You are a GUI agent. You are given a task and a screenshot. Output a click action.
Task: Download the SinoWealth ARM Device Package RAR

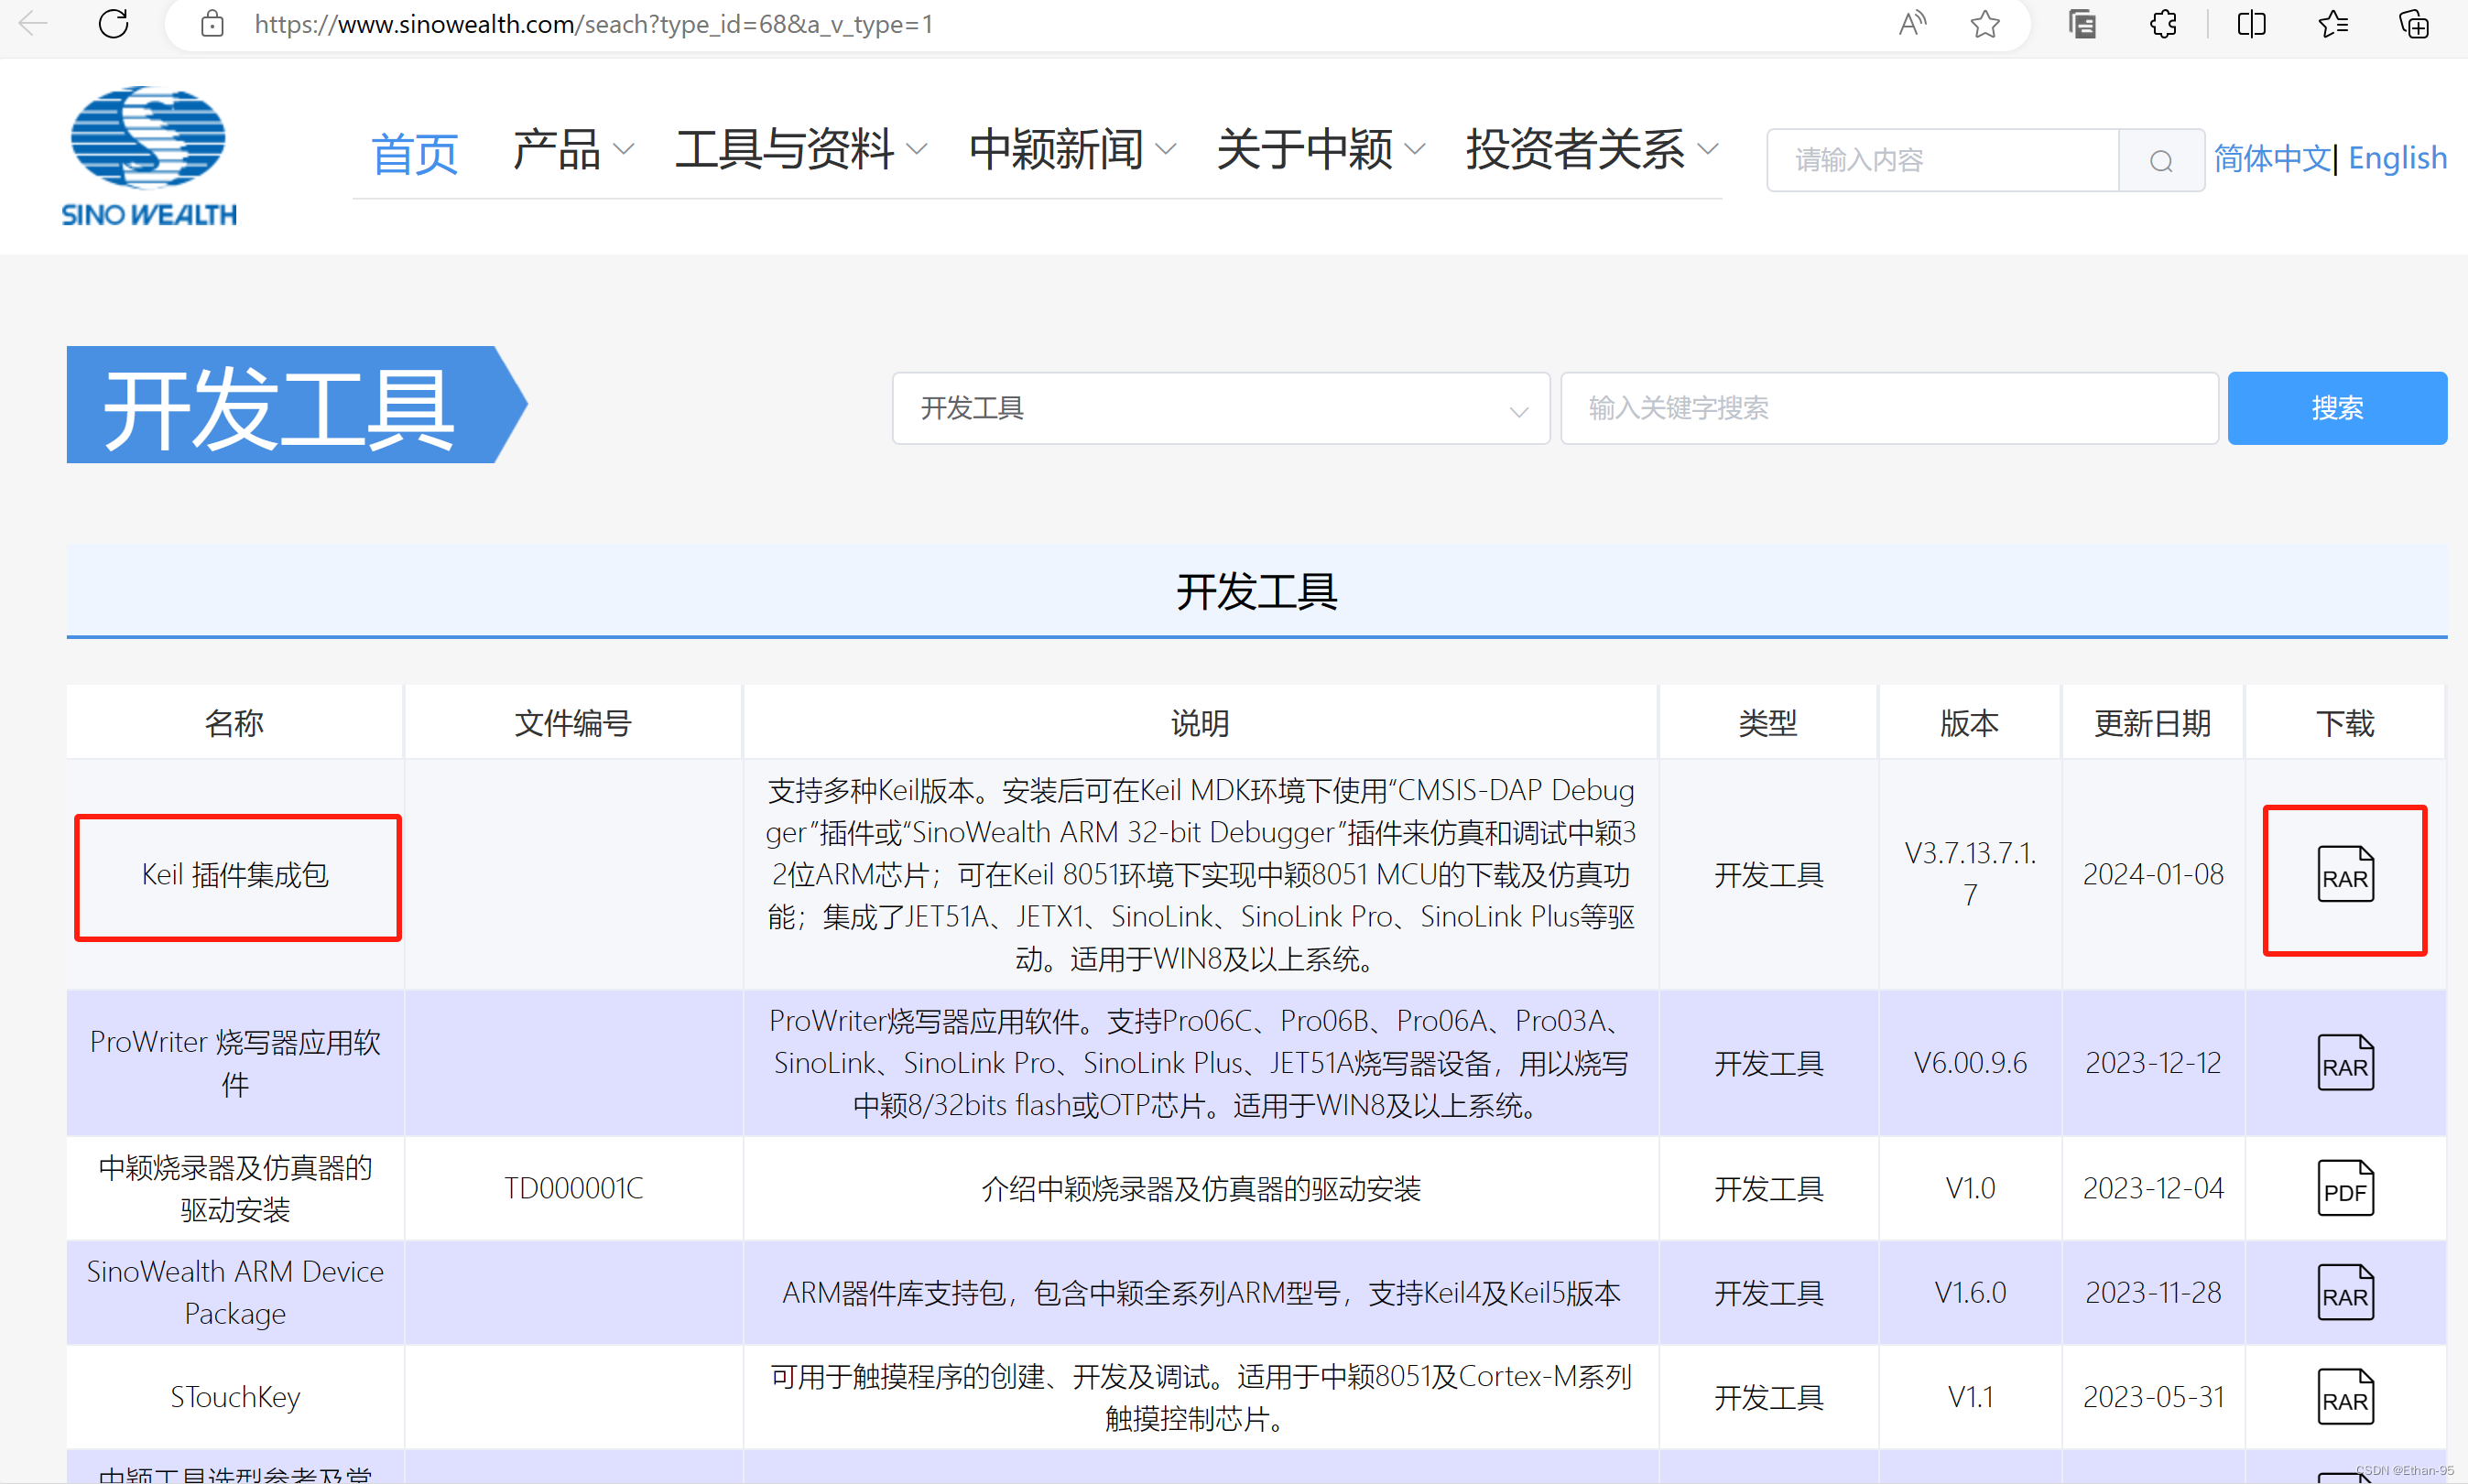coord(2345,1293)
